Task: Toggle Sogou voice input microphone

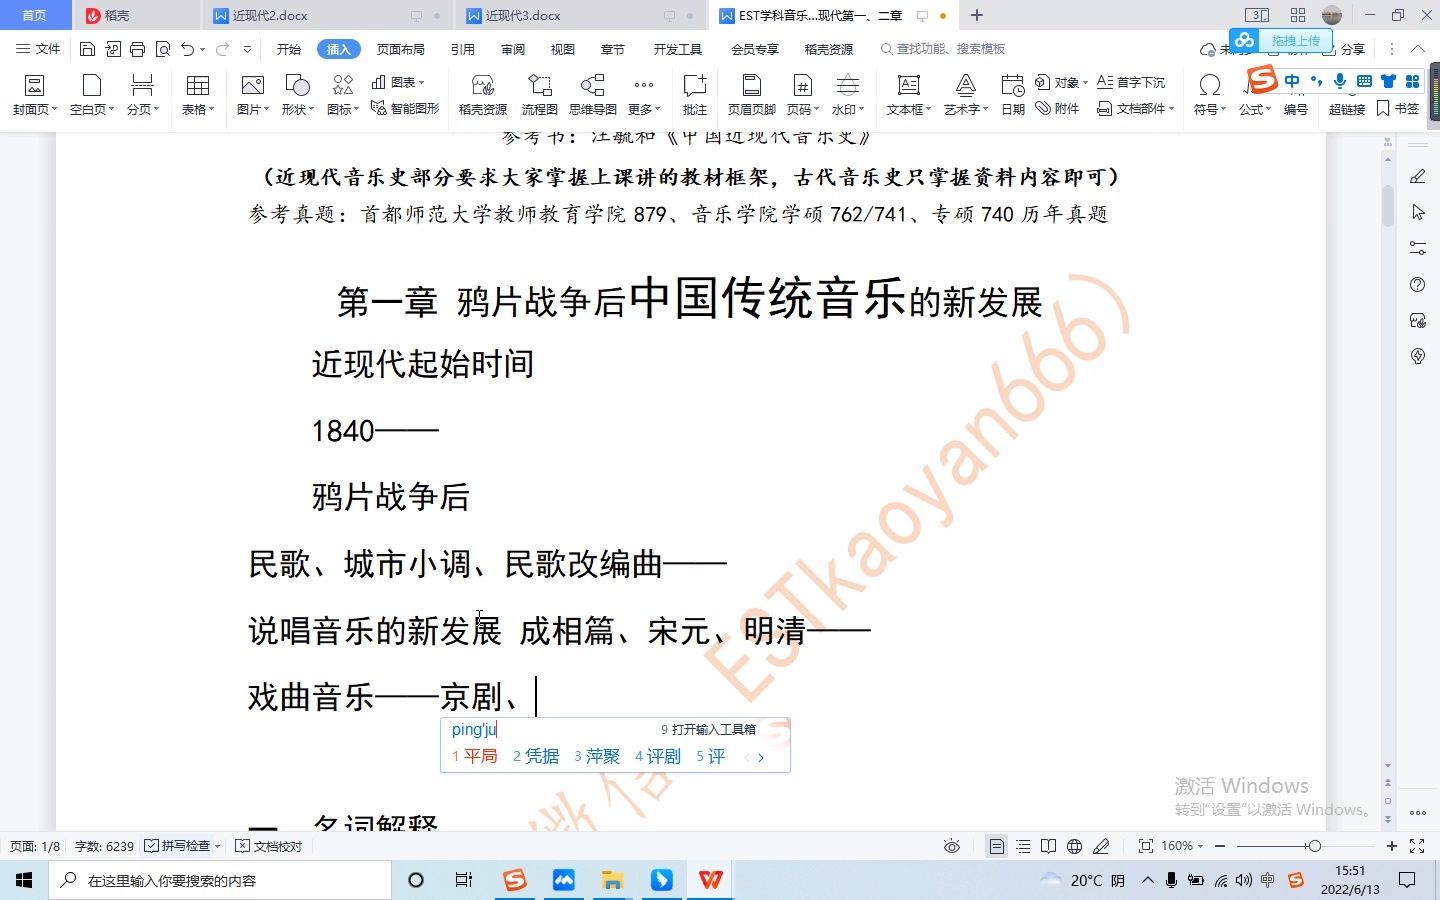Action: [x=1340, y=81]
